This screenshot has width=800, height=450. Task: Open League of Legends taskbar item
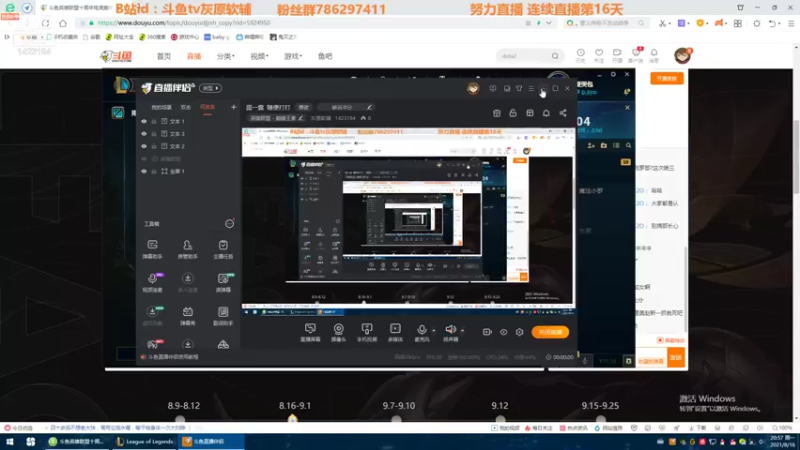[x=144, y=442]
